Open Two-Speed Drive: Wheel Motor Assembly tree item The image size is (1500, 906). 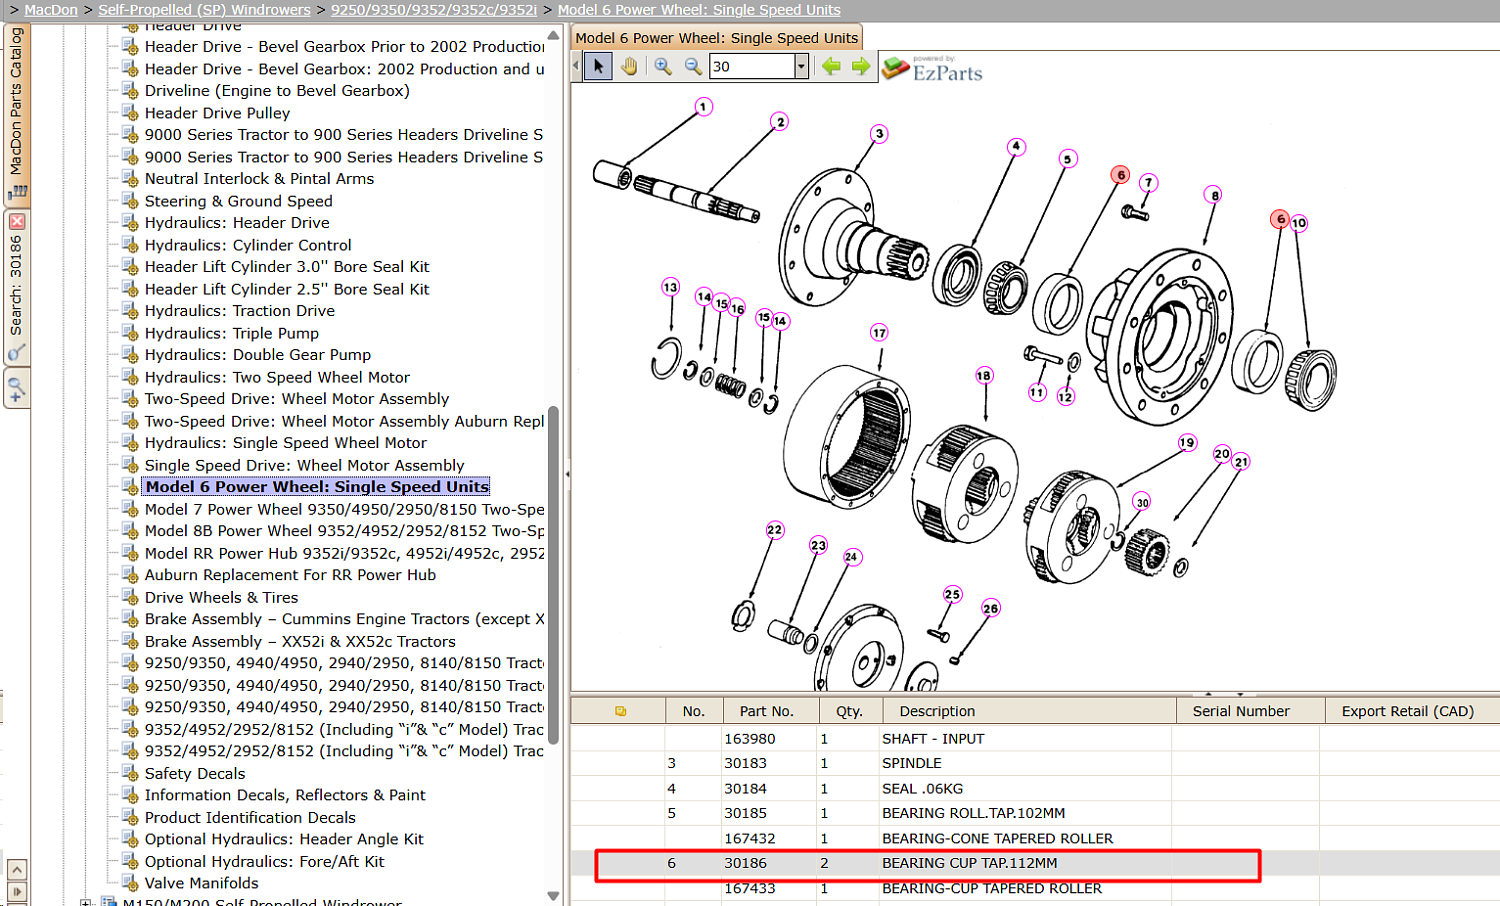tap(297, 399)
